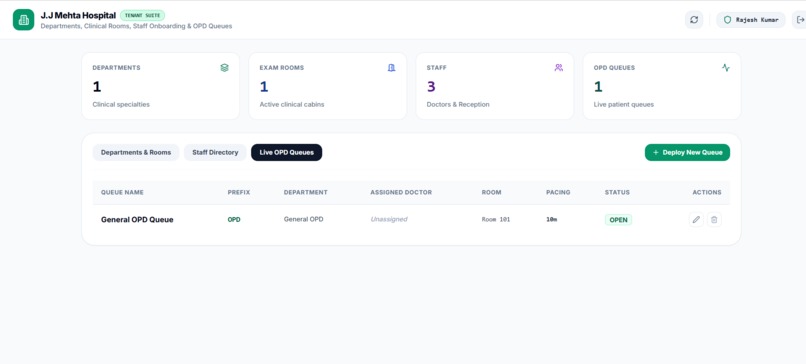Screen dimensions: 806x364
Task: Click the ROOM column header
Action: click(x=491, y=192)
